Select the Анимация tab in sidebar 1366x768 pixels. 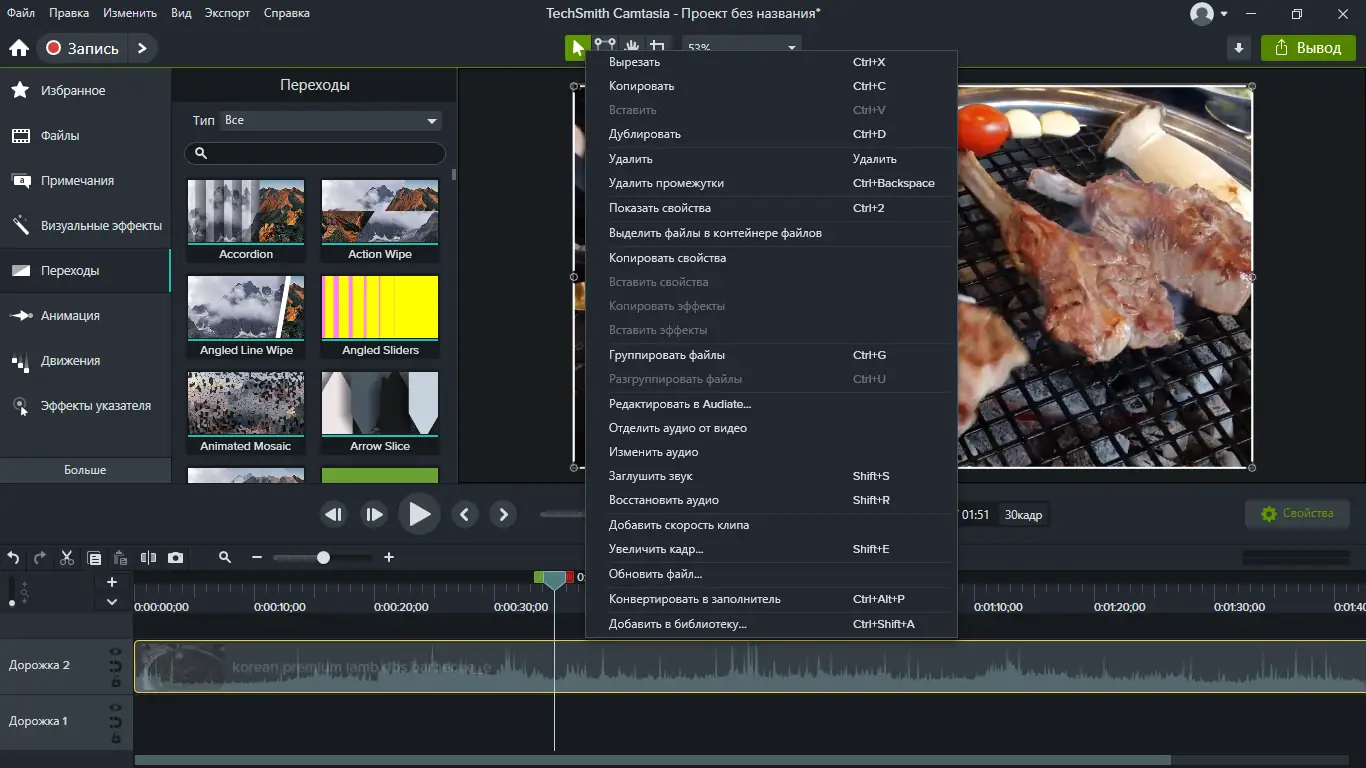[70, 316]
